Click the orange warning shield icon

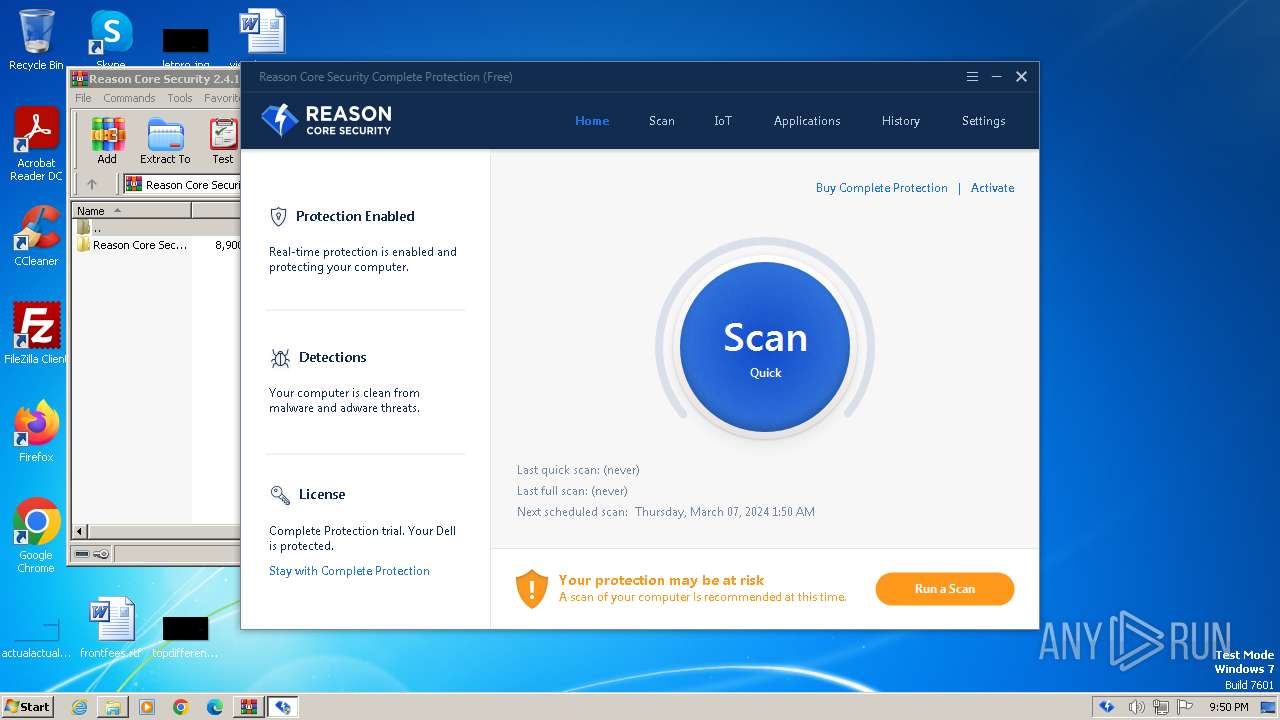coord(532,589)
